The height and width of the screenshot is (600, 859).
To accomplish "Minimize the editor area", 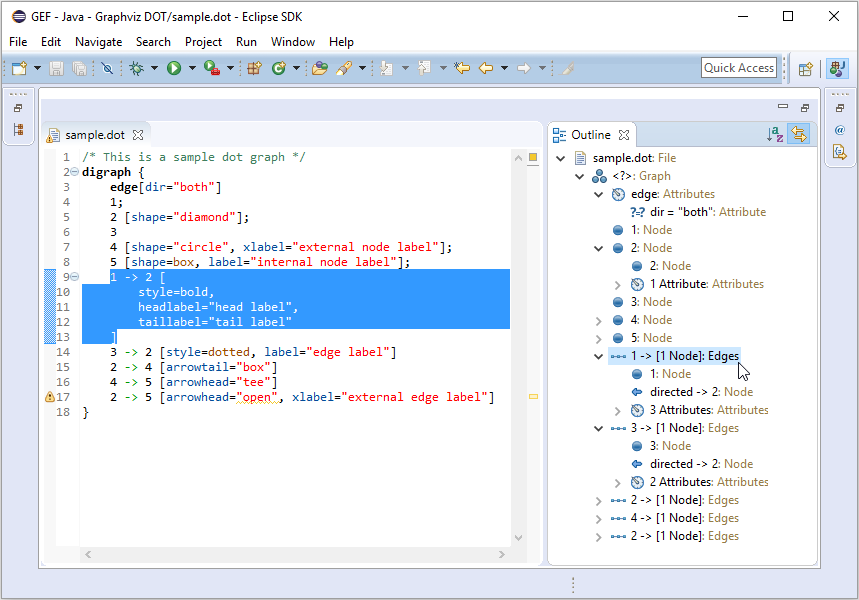I will 783,106.
